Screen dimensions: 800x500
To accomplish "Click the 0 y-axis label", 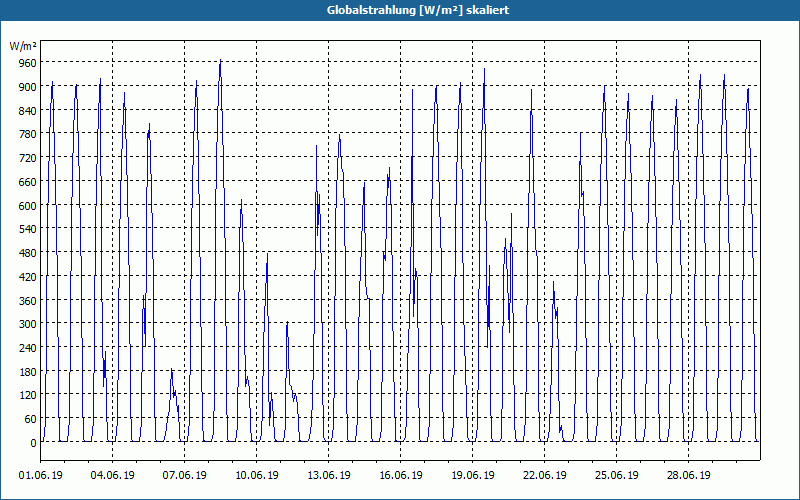I will click(33, 443).
